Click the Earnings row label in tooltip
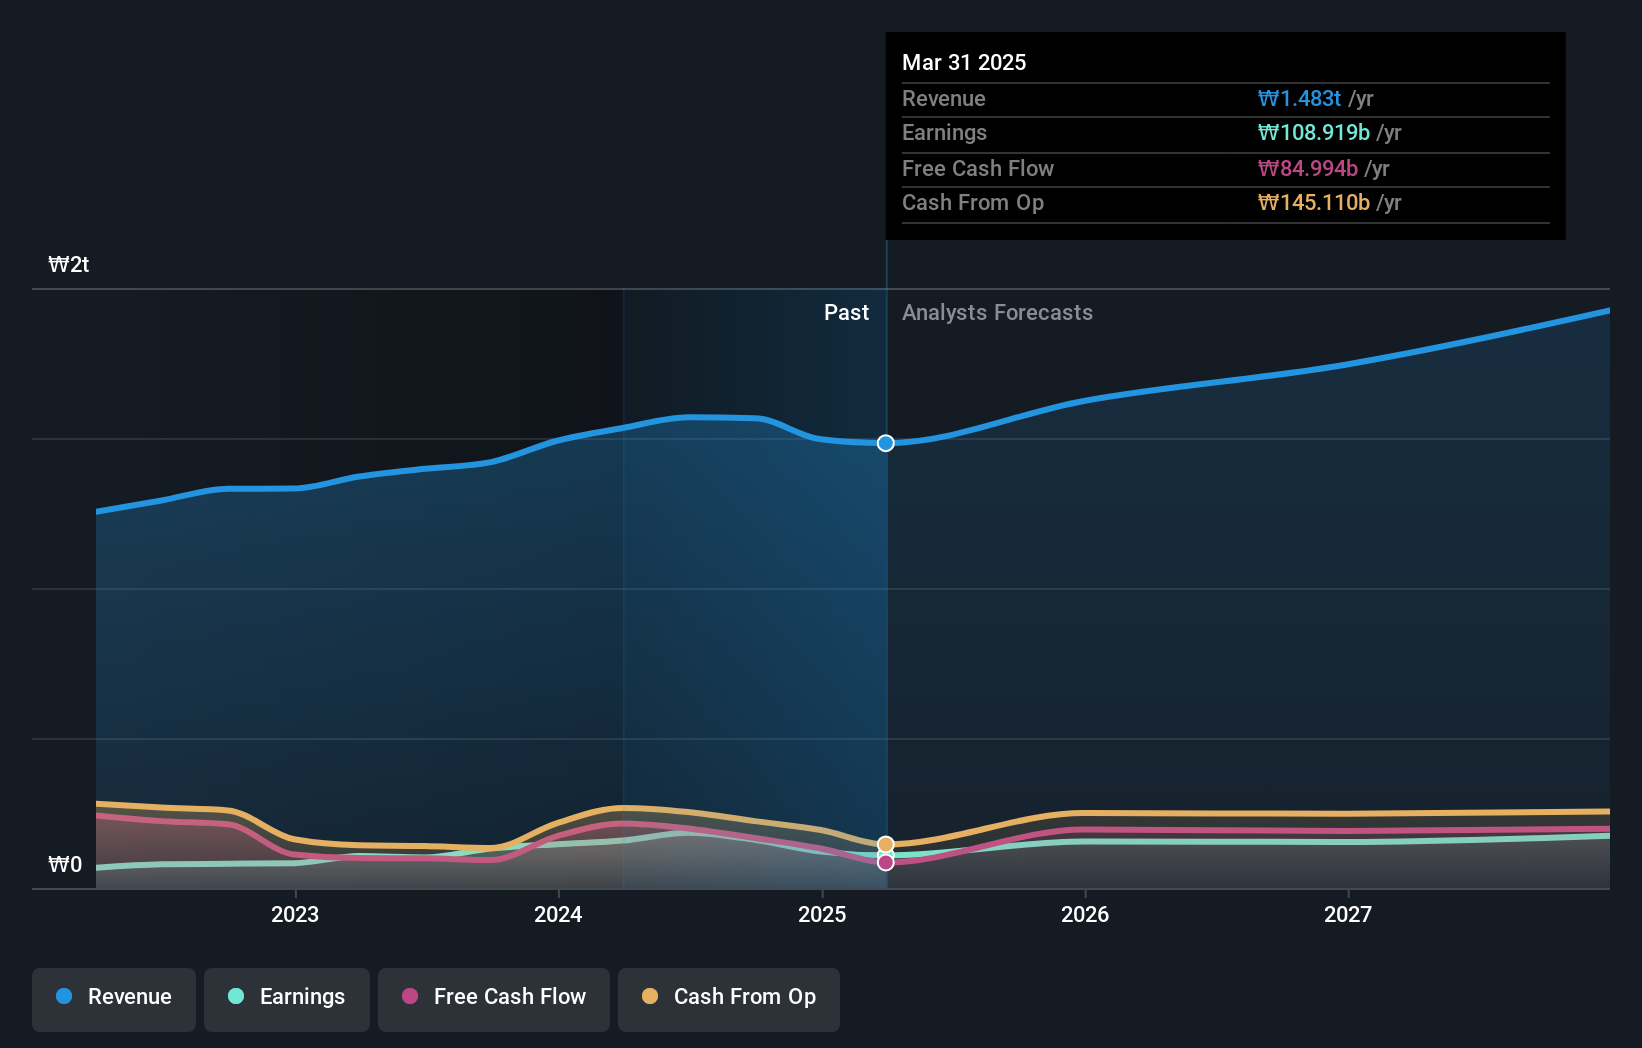 [944, 132]
